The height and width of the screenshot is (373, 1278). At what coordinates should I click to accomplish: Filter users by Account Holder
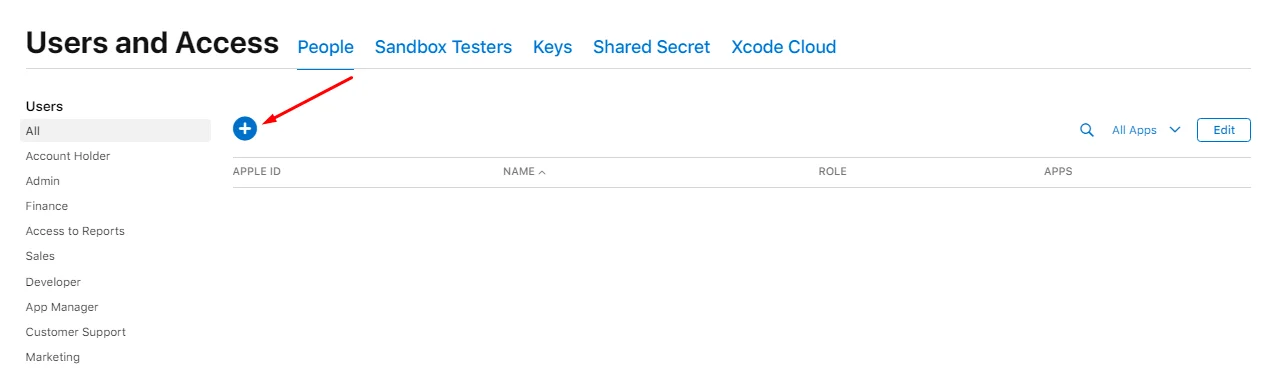(x=68, y=156)
